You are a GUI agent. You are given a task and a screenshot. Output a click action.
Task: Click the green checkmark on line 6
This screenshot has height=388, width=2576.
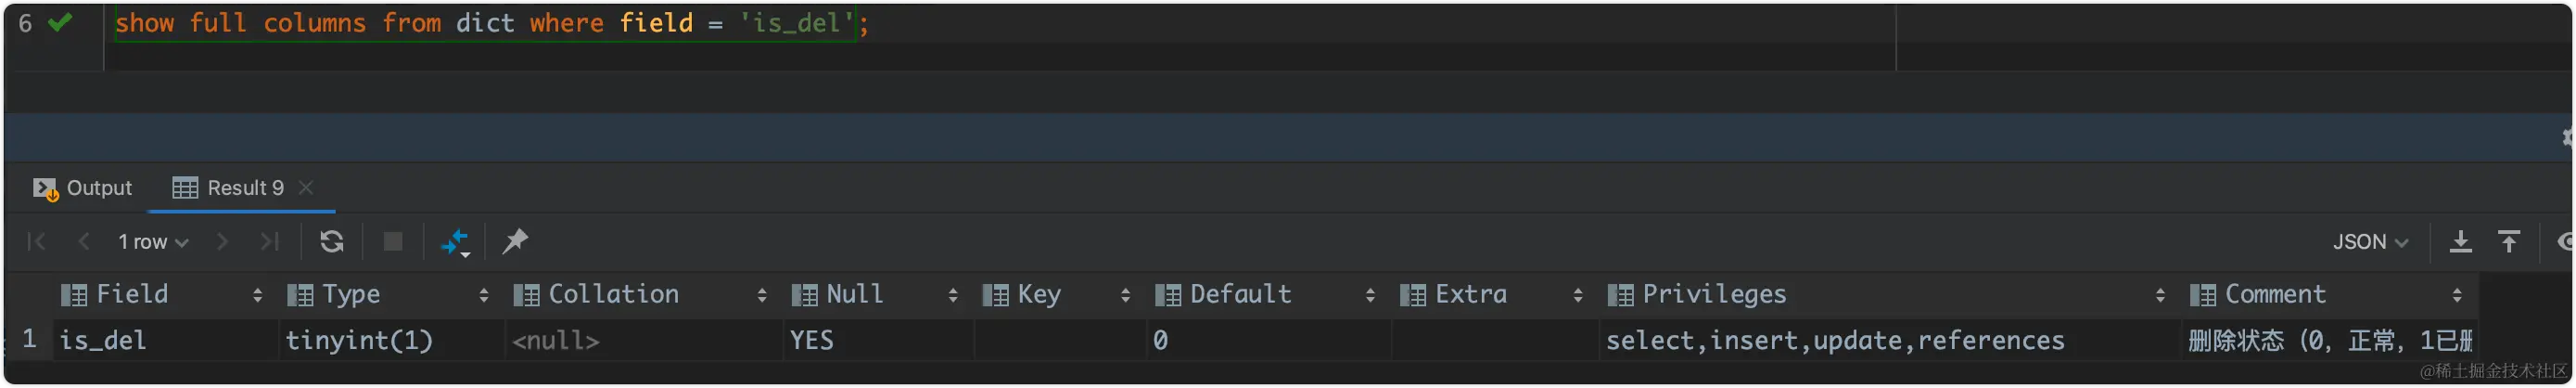pyautogui.click(x=60, y=22)
